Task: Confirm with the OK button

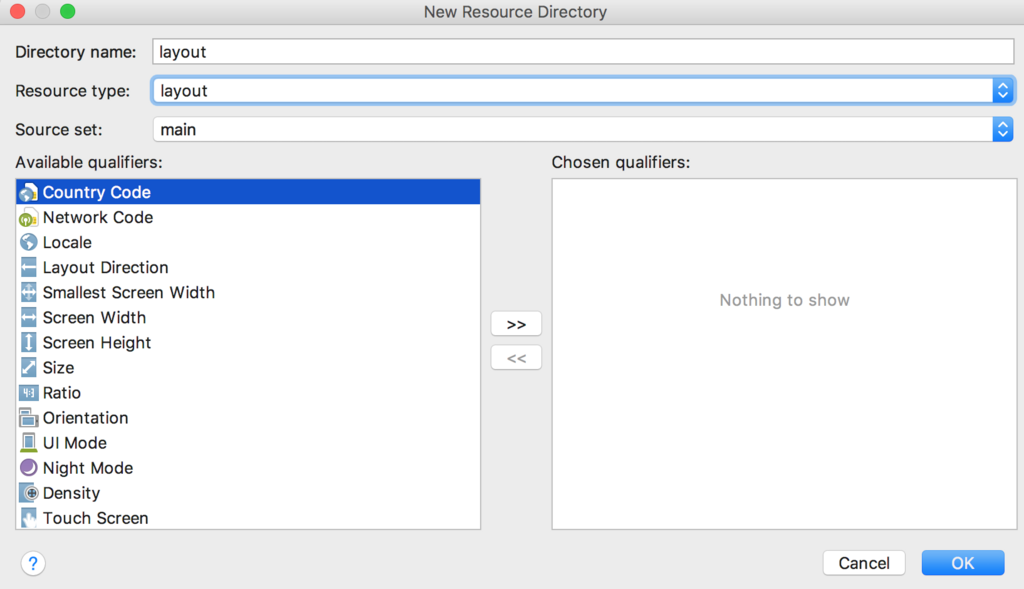Action: pos(963,563)
